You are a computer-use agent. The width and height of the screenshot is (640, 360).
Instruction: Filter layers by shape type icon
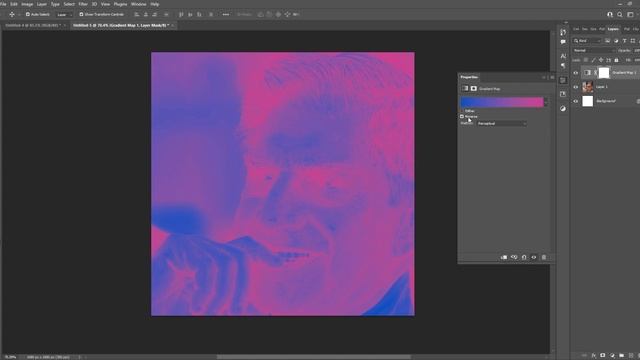click(x=633, y=41)
